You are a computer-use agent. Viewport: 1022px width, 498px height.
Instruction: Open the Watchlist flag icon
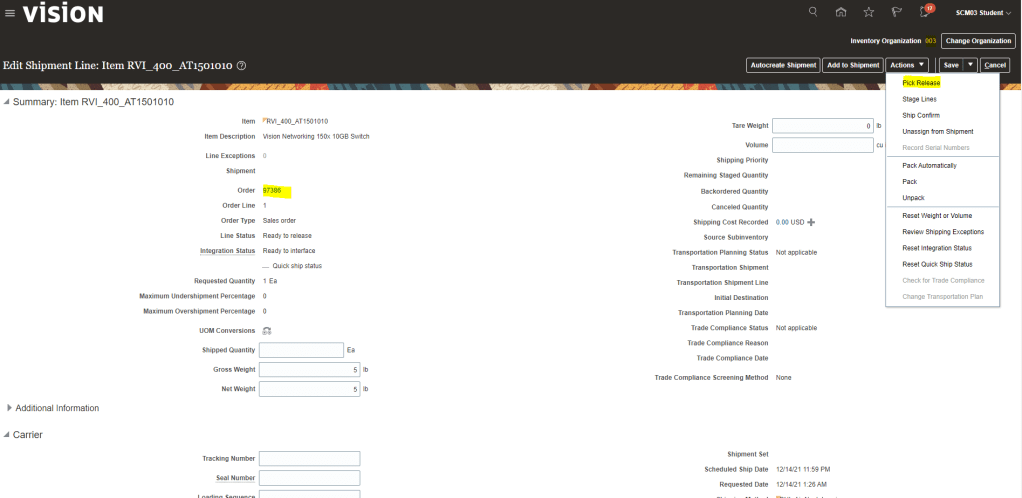pyautogui.click(x=896, y=13)
